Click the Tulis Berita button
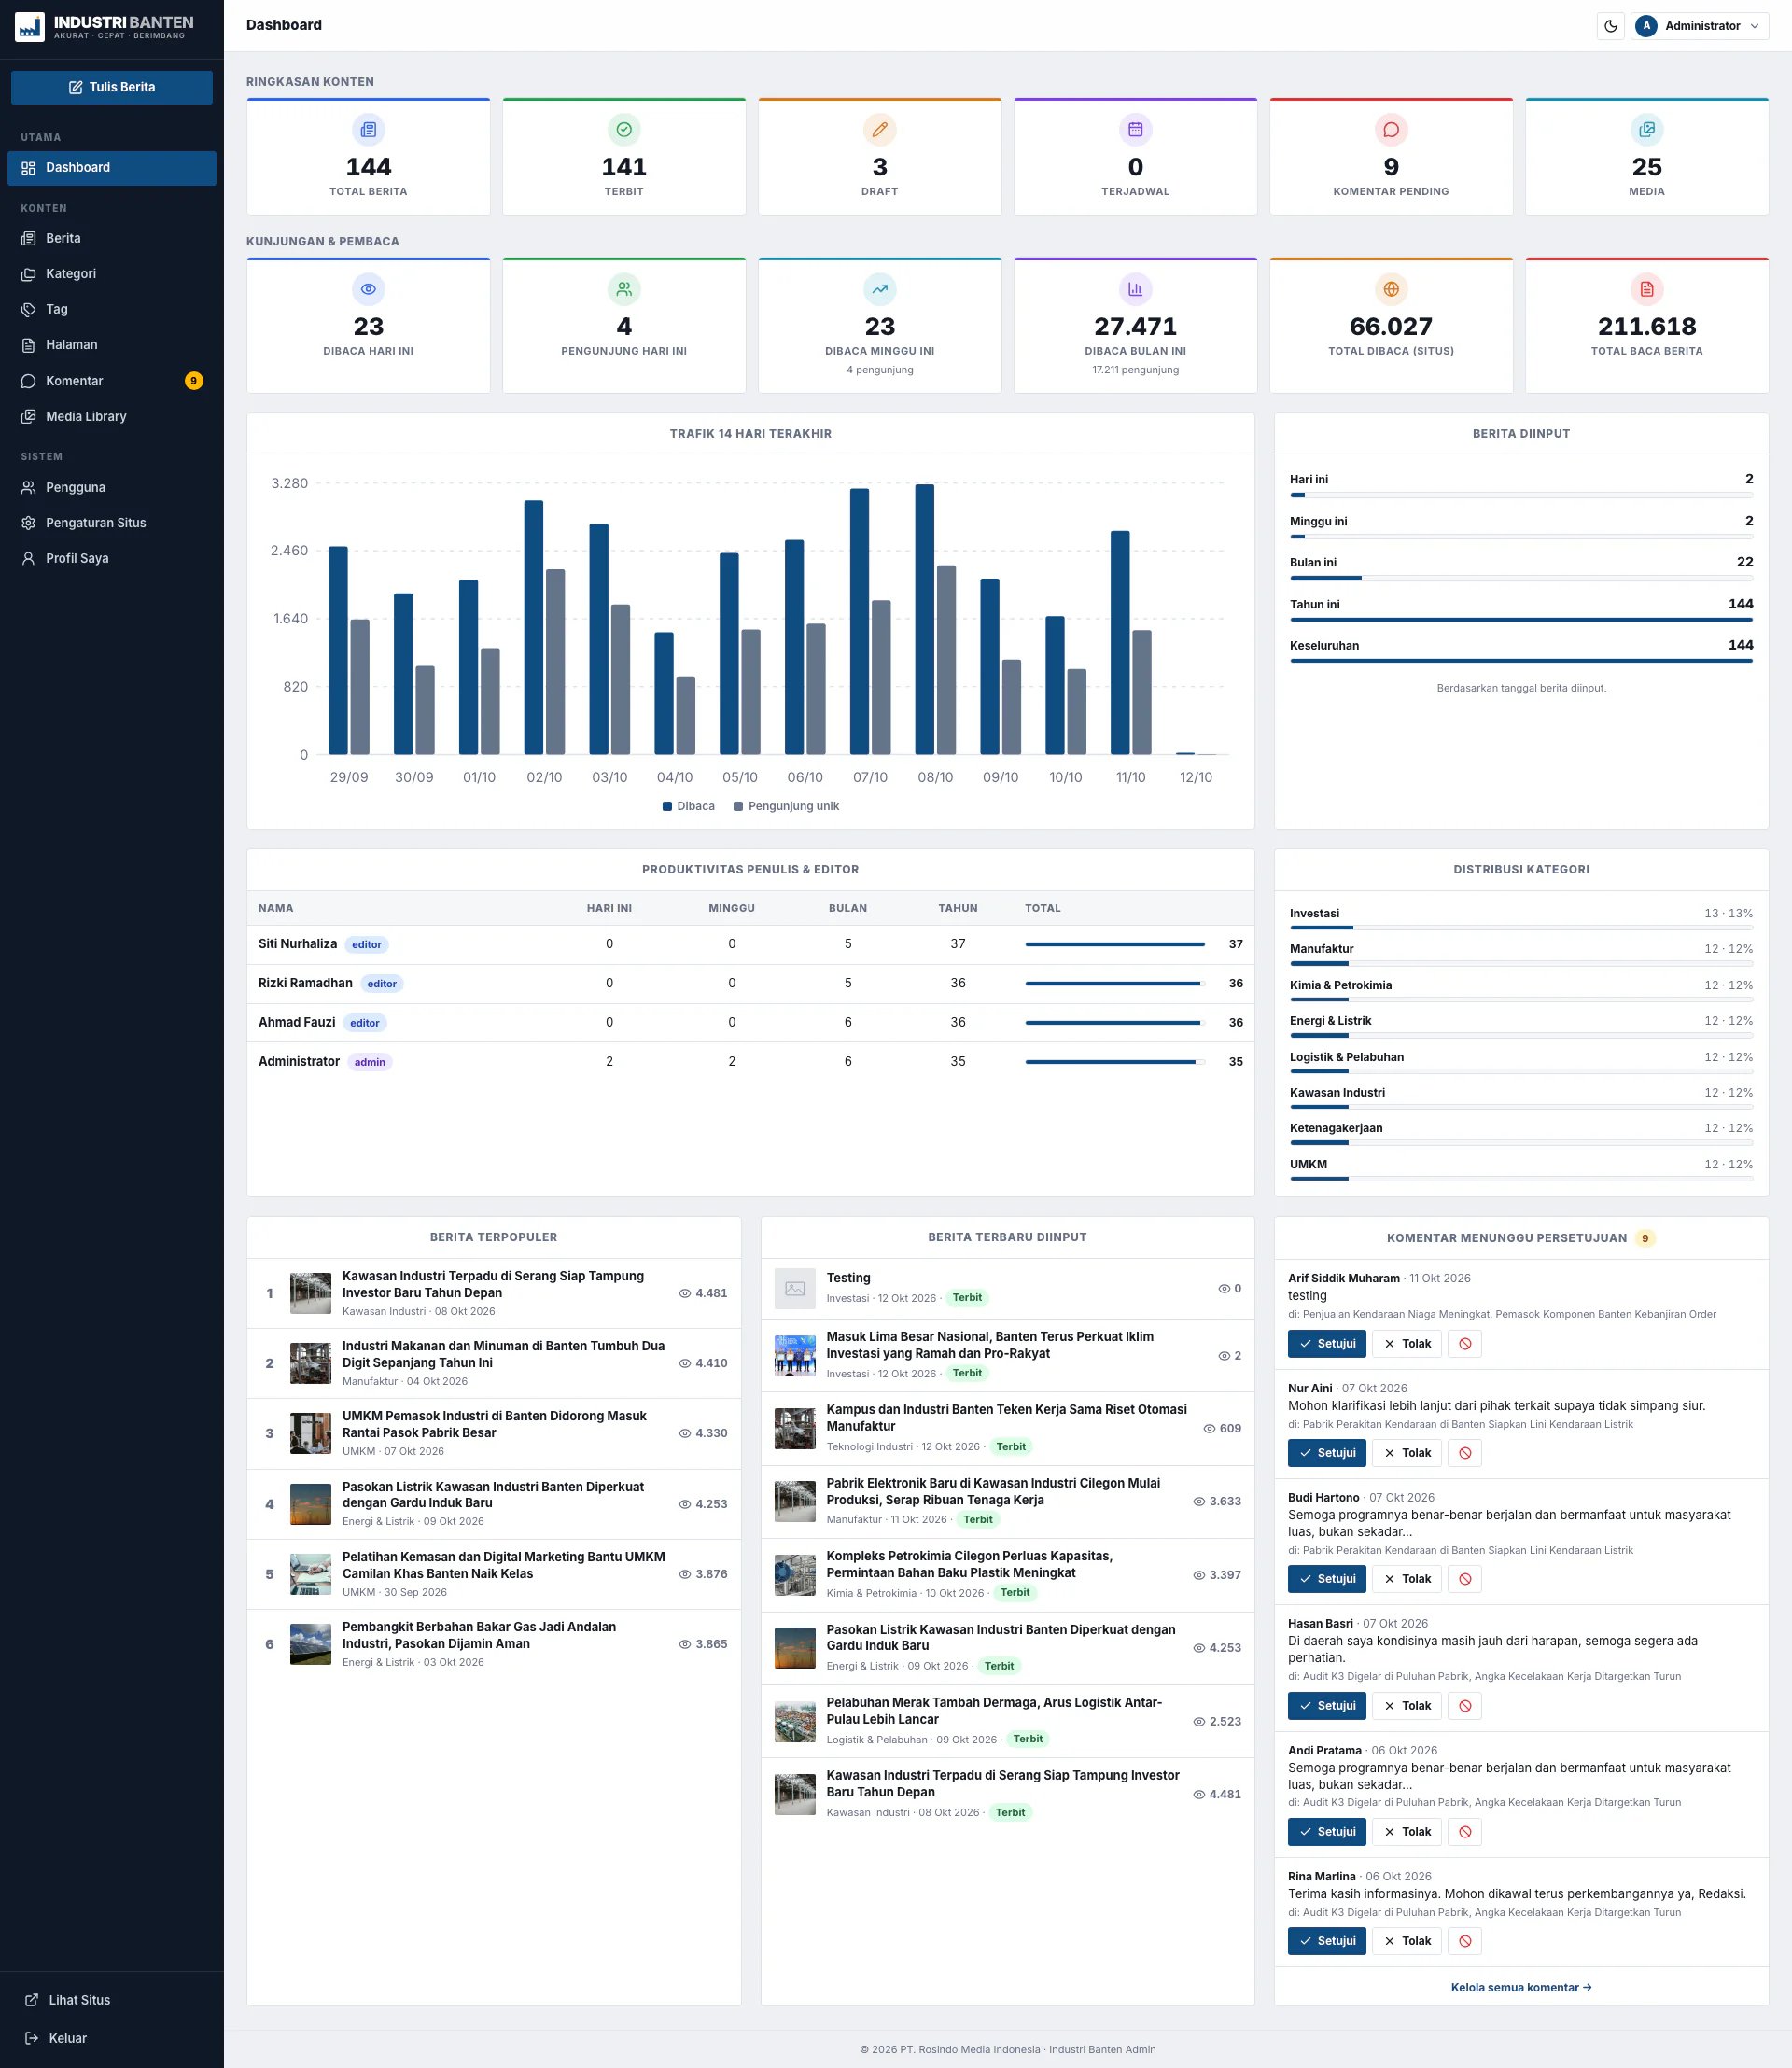 [112, 87]
